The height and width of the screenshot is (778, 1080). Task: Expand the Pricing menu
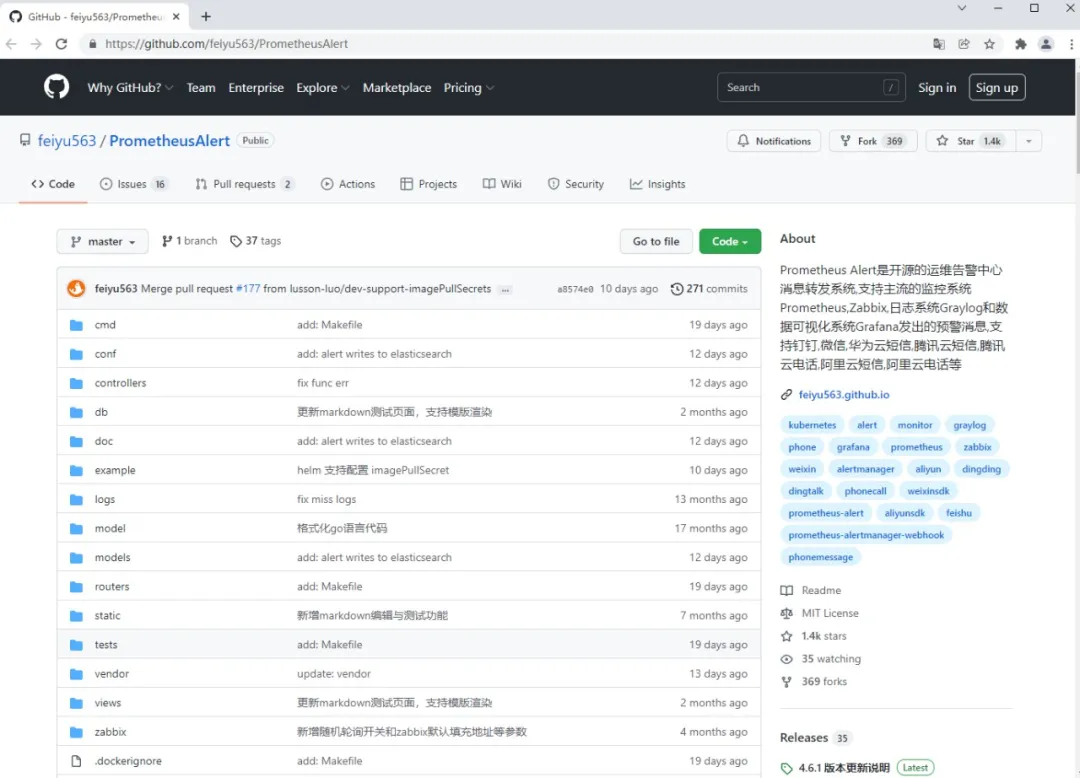click(x=468, y=87)
